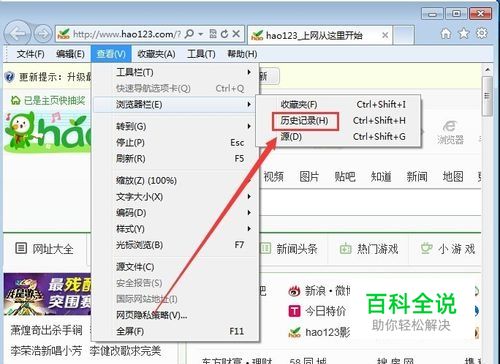The image size is (500, 364).
Task: Select 源(D) in the submenu
Action: click(339, 137)
